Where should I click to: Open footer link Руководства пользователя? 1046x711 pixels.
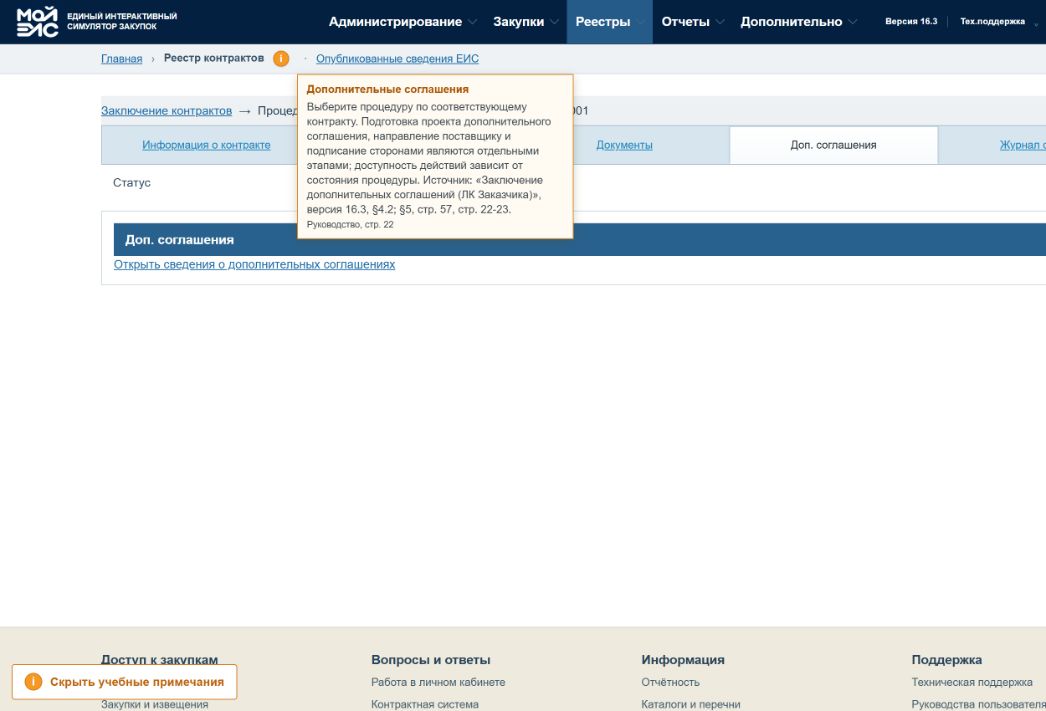(x=978, y=704)
